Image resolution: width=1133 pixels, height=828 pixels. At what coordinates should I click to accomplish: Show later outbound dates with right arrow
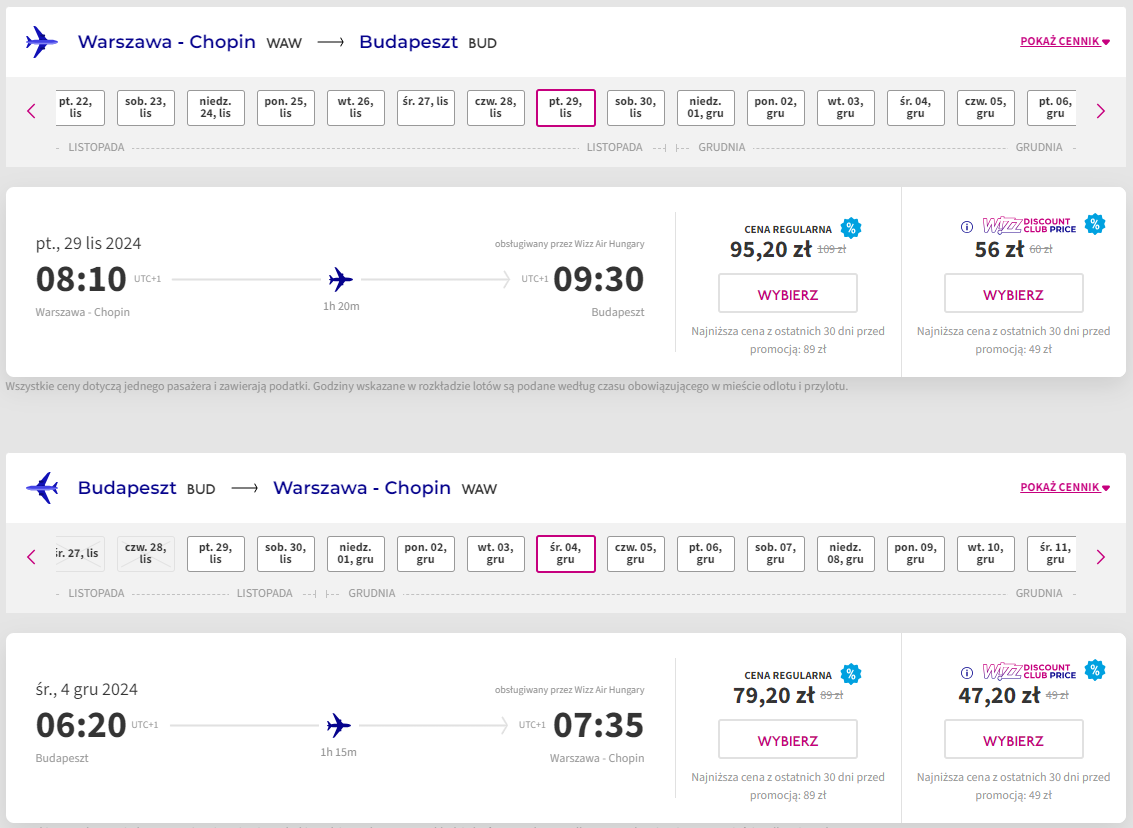click(x=1100, y=111)
